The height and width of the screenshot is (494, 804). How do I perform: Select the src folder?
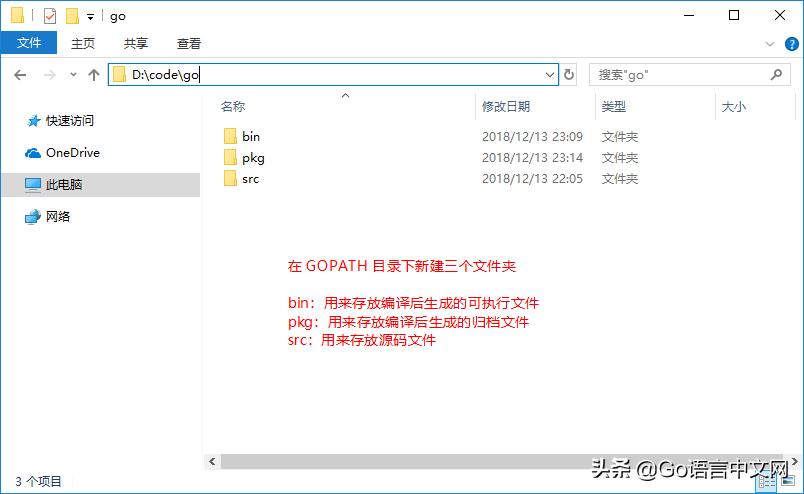pos(250,179)
